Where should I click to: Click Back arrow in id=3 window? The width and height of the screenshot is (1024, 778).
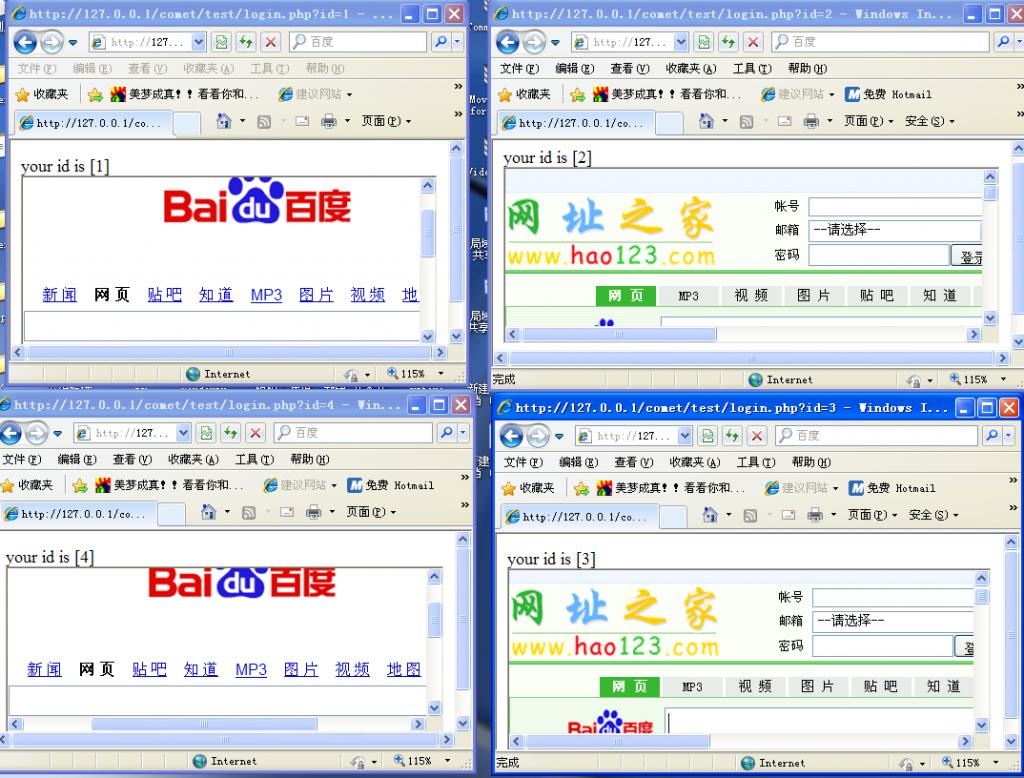pos(511,436)
